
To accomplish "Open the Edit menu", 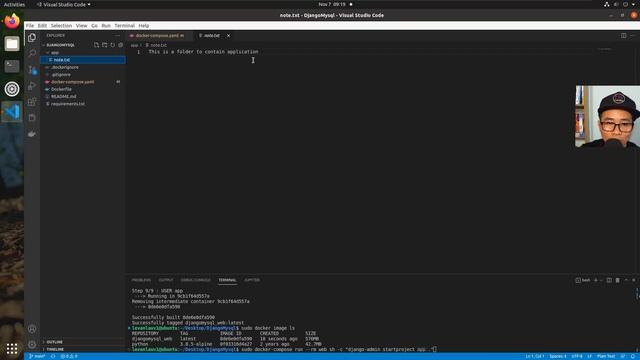I will (x=42, y=25).
